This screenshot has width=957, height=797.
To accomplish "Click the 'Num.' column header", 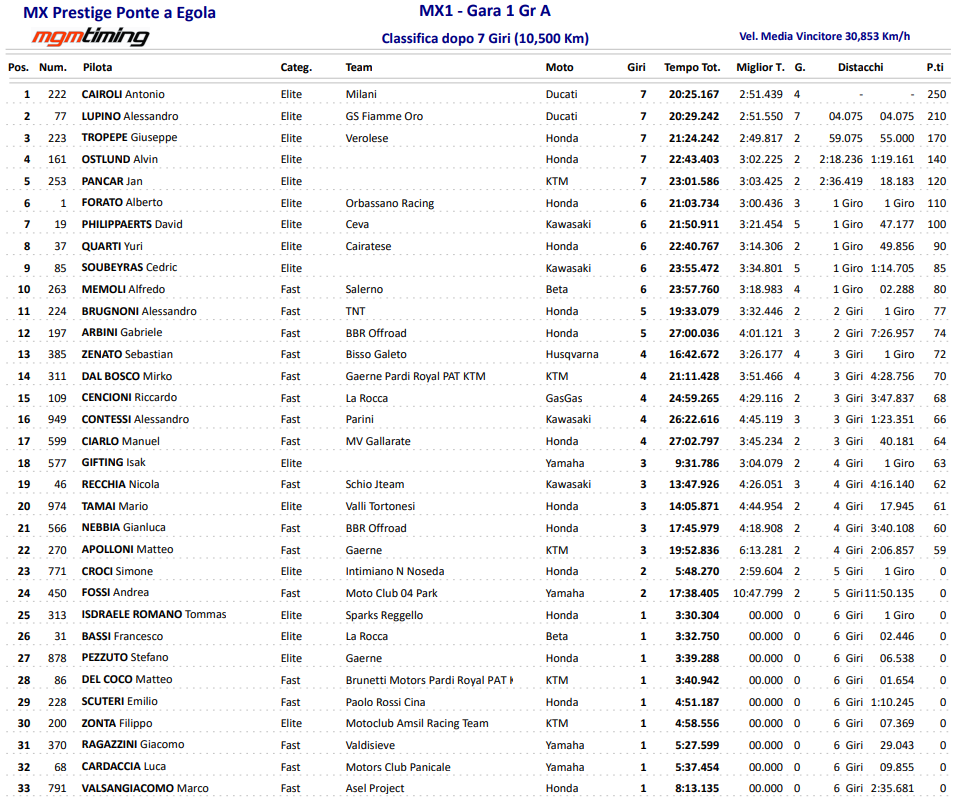I will (x=53, y=67).
